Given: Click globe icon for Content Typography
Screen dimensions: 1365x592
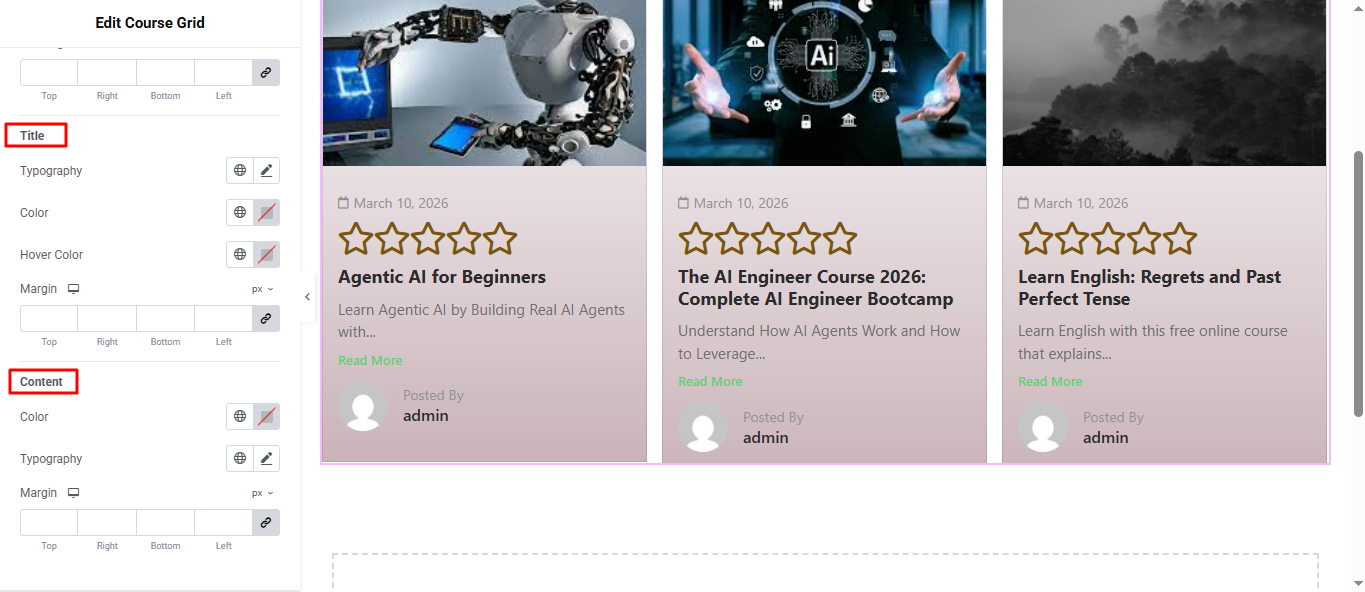Looking at the screenshot, I should [x=240, y=459].
